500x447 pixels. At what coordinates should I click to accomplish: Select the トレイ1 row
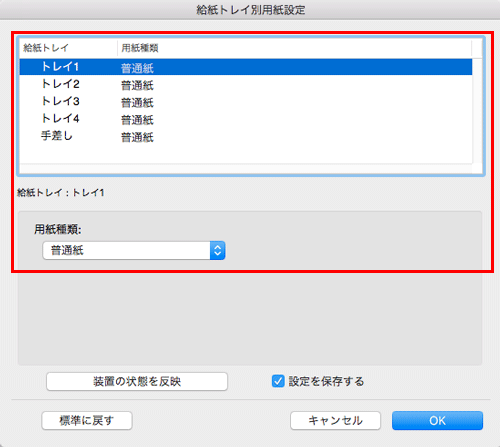point(246,67)
